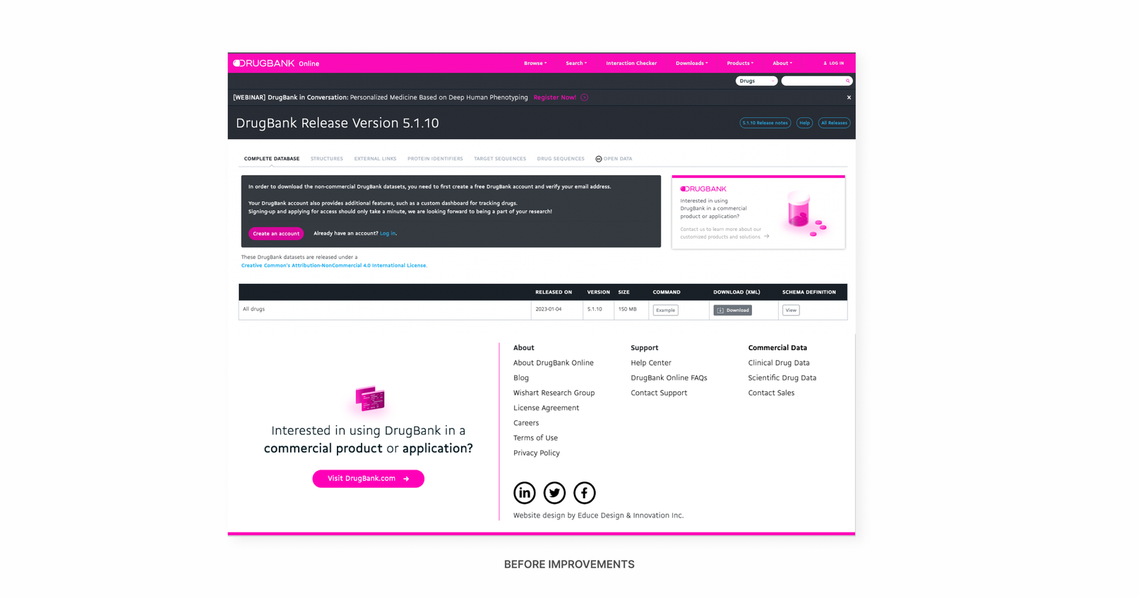The width and height of the screenshot is (1139, 598).
Task: Open the Terms of Use link
Action: 535,438
